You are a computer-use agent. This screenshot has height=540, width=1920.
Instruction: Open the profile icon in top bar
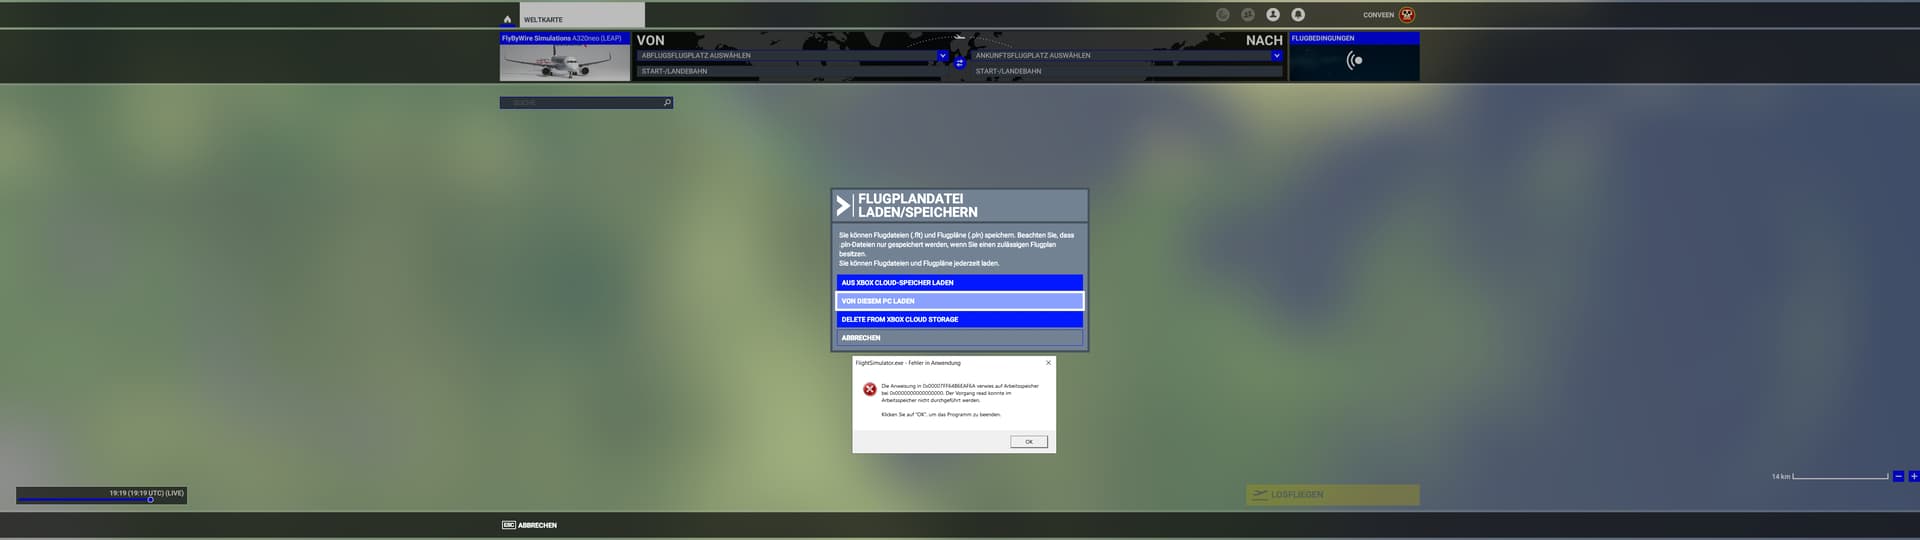tap(1272, 15)
